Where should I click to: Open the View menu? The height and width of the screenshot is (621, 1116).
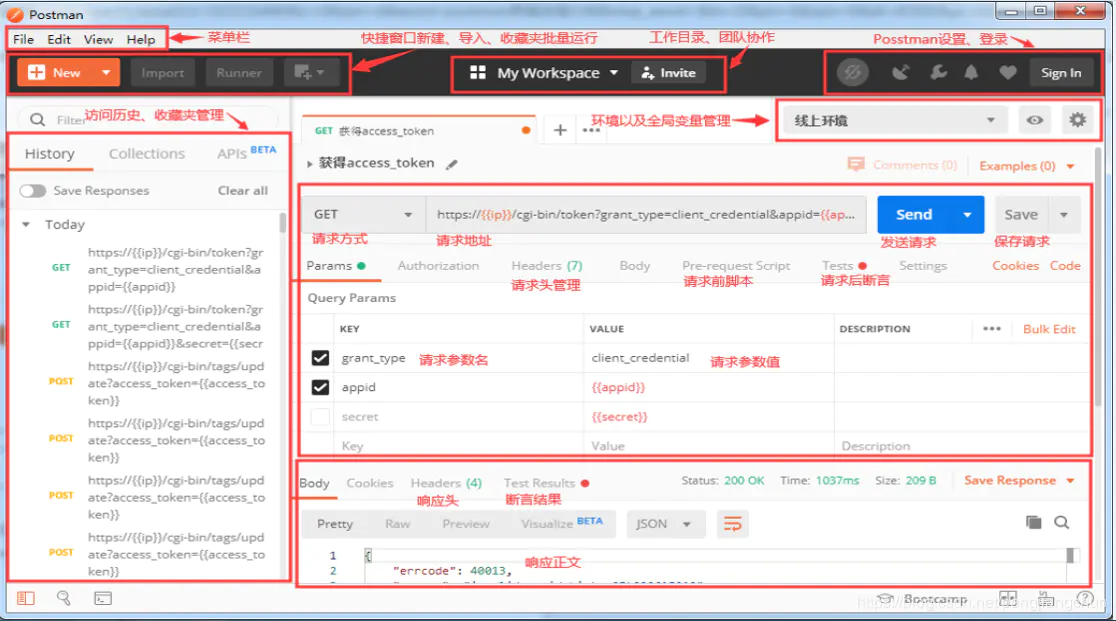(98, 39)
